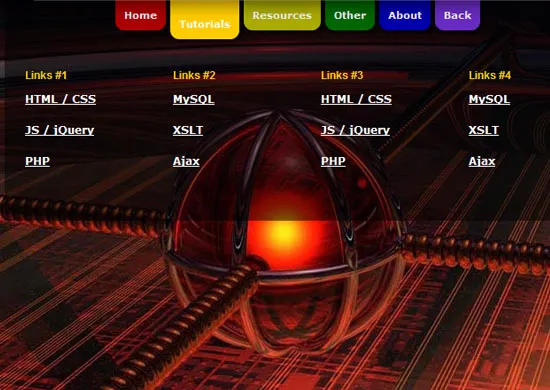Click the Links #1 column heading
Image resolution: width=550 pixels, height=390 pixels.
pyautogui.click(x=46, y=75)
